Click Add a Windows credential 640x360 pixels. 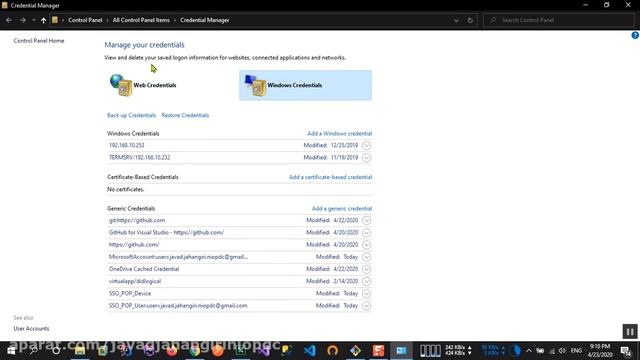point(339,133)
